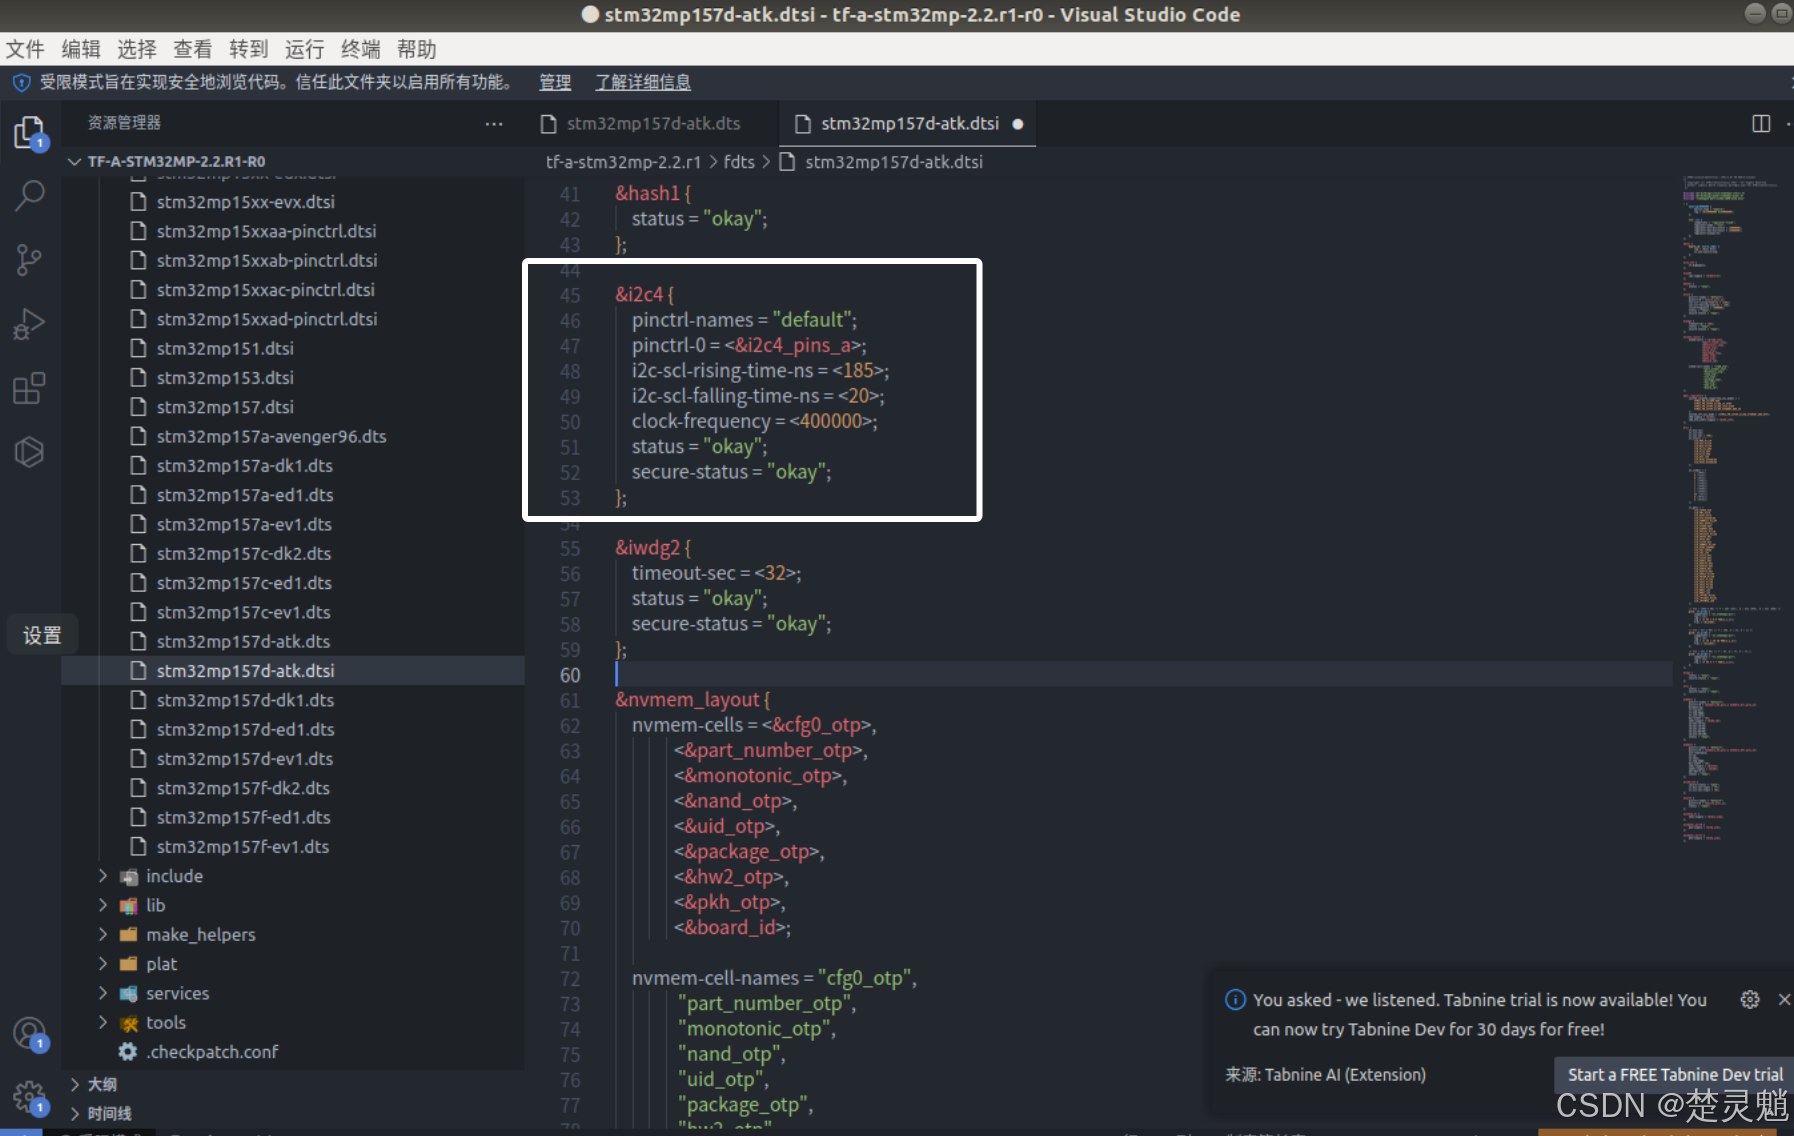Open the 文件 menu

25,49
